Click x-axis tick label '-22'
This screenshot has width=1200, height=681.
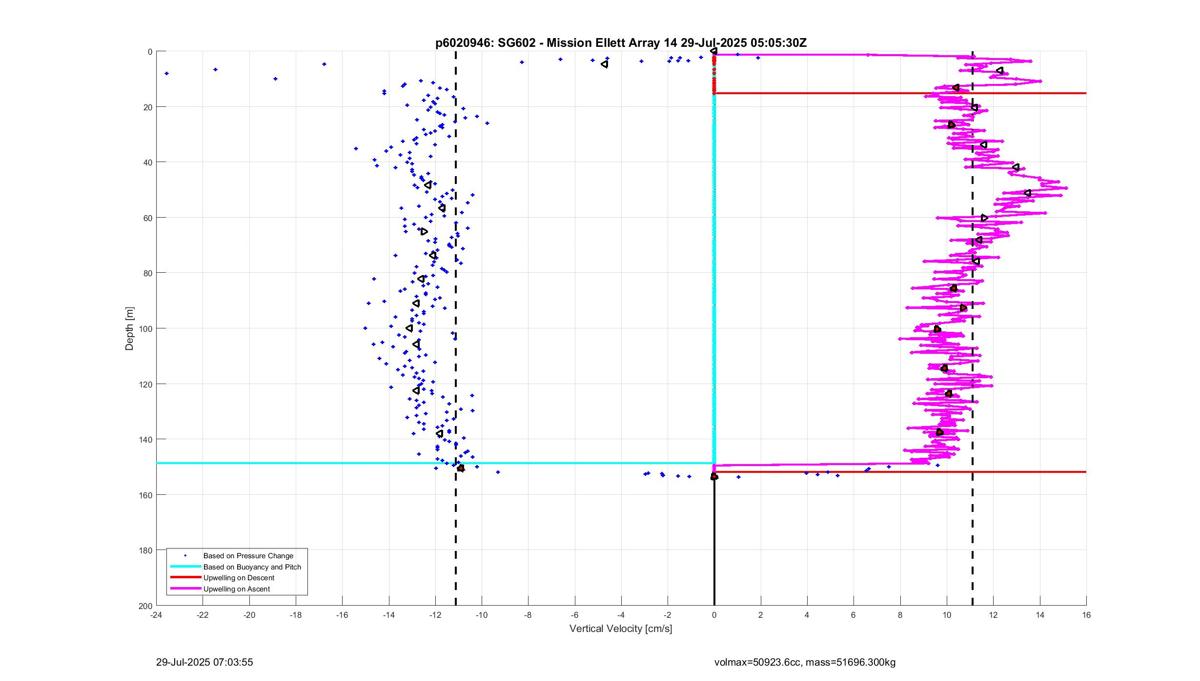coord(202,616)
